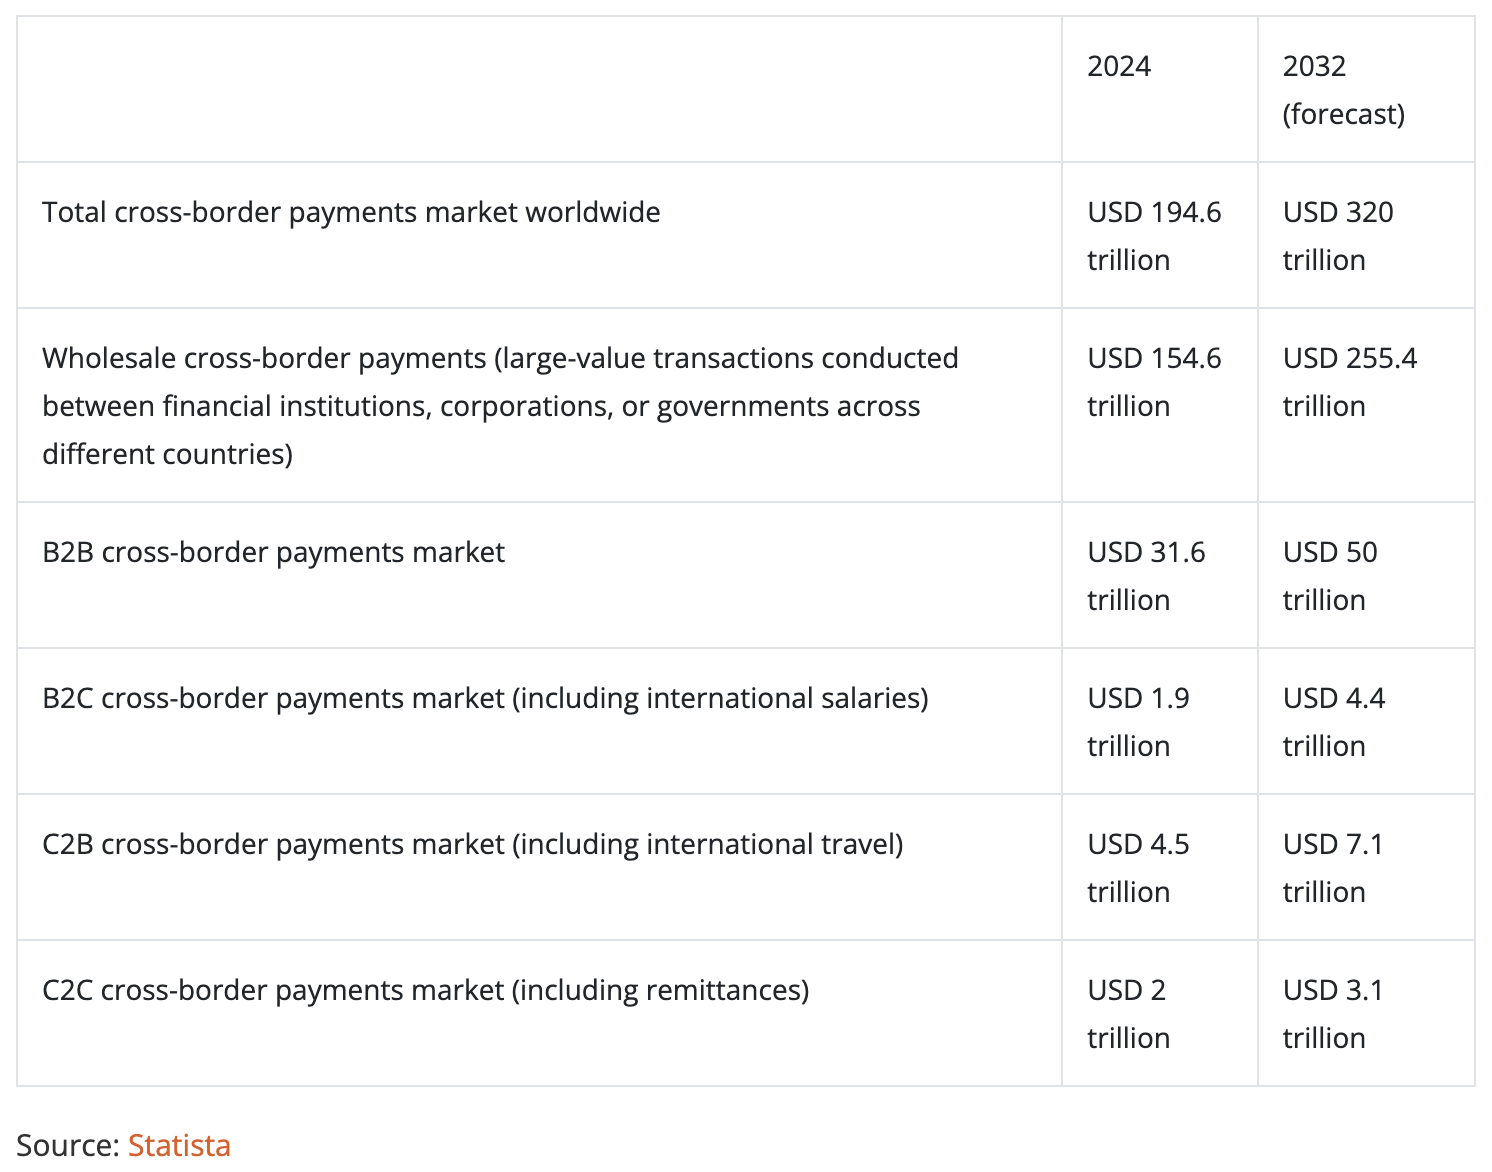Click the B2C cross-border payments market label
Image resolution: width=1492 pixels, height=1172 pixels.
click(x=485, y=699)
